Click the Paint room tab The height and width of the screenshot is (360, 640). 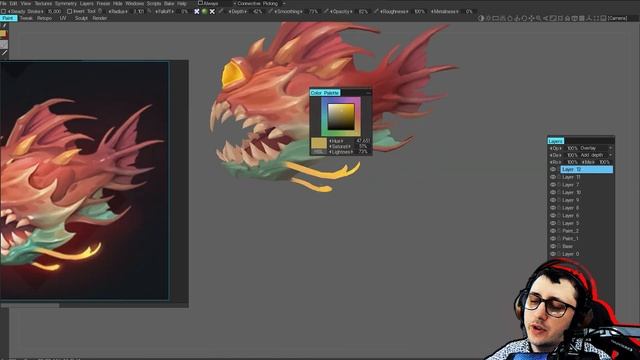click(8, 18)
